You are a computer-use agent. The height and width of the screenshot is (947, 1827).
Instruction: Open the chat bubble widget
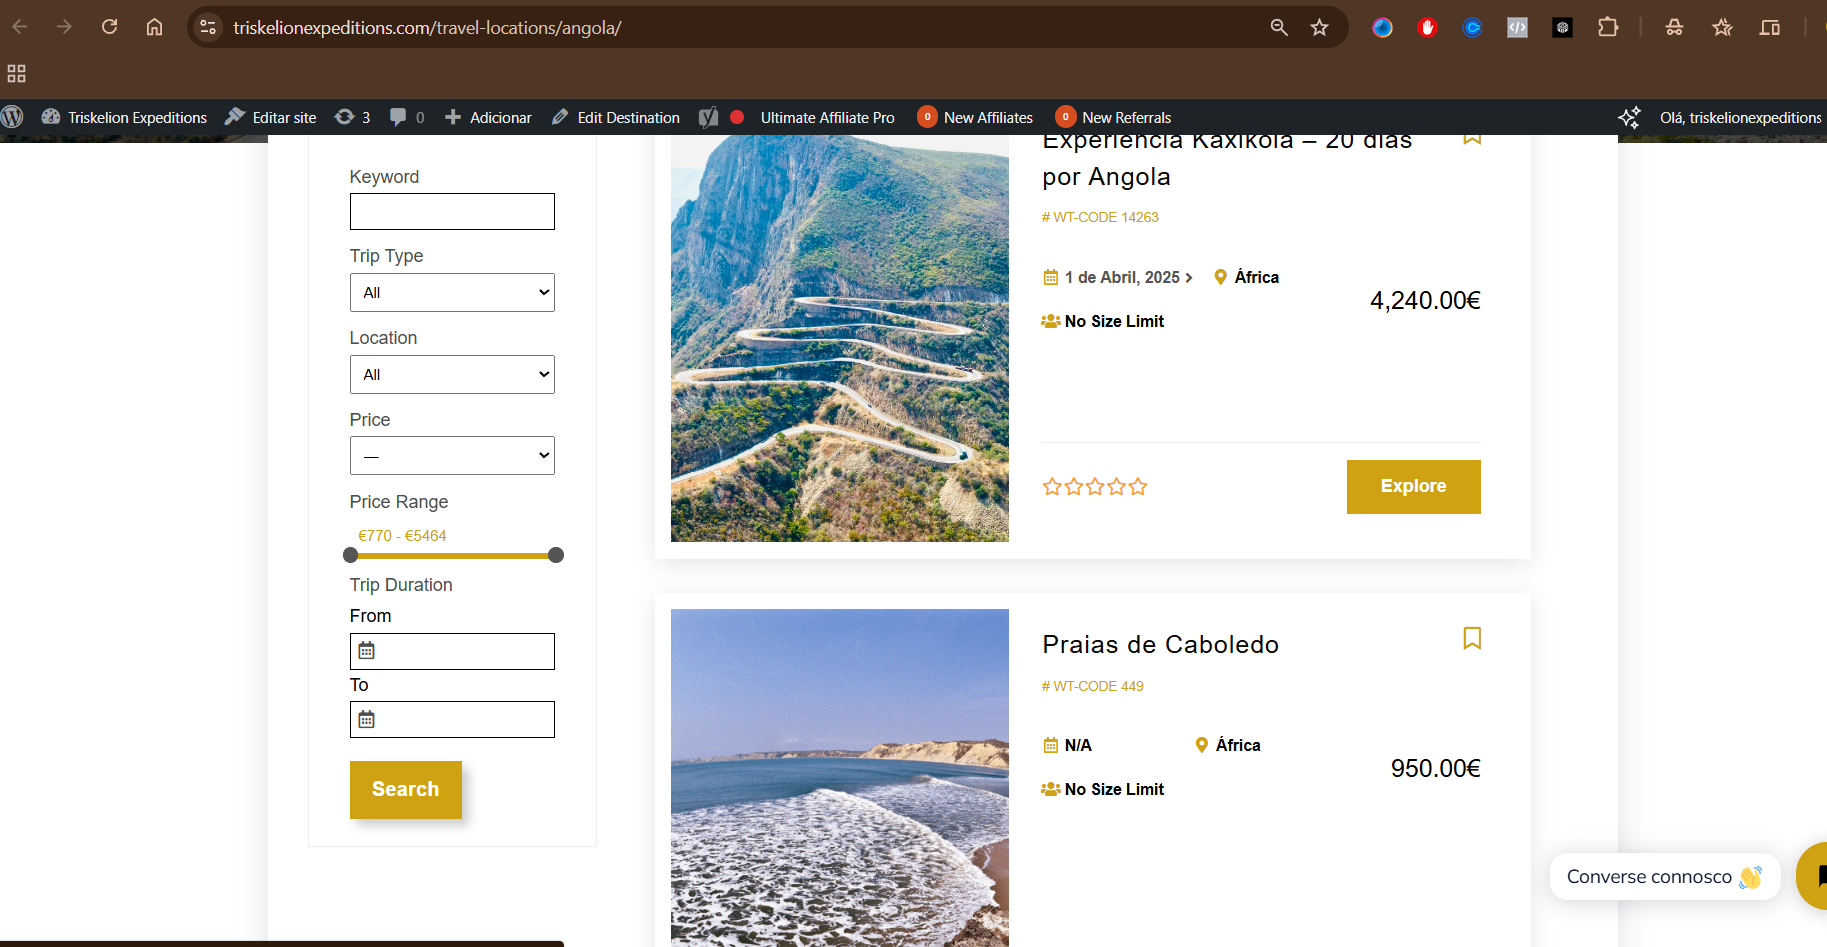(1815, 876)
